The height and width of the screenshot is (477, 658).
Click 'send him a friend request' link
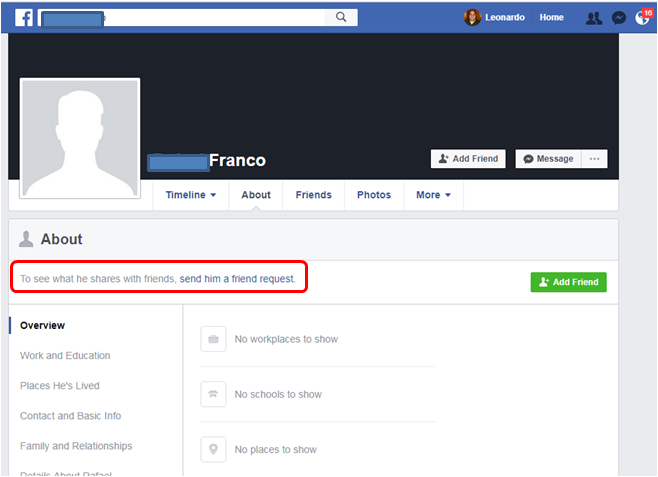(237, 279)
